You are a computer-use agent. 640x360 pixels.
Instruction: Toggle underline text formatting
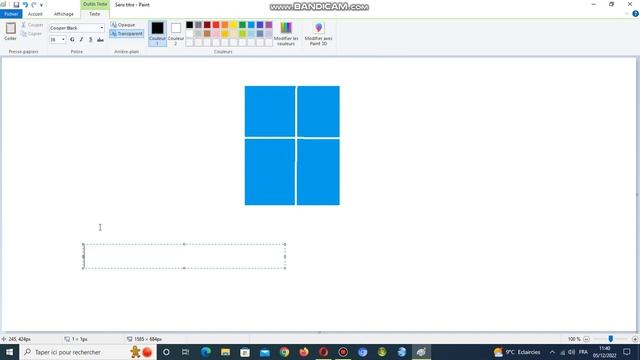coord(91,40)
